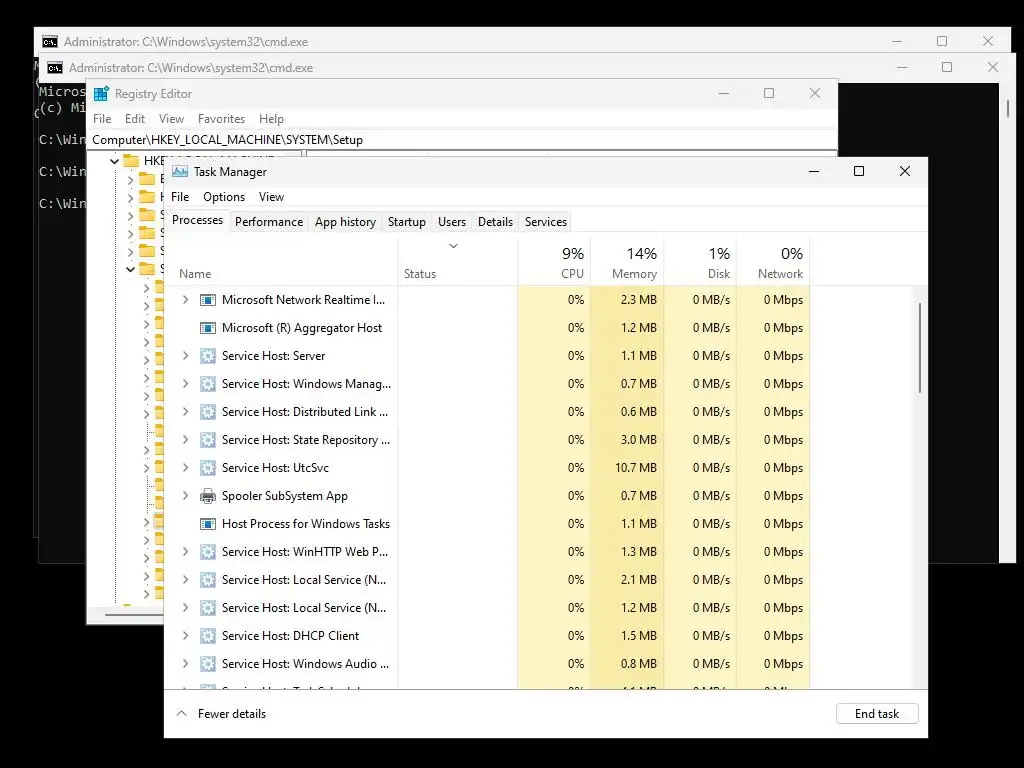Image resolution: width=1024 pixels, height=768 pixels.
Task: Click the sort arrow above the Status column
Action: coord(453,246)
